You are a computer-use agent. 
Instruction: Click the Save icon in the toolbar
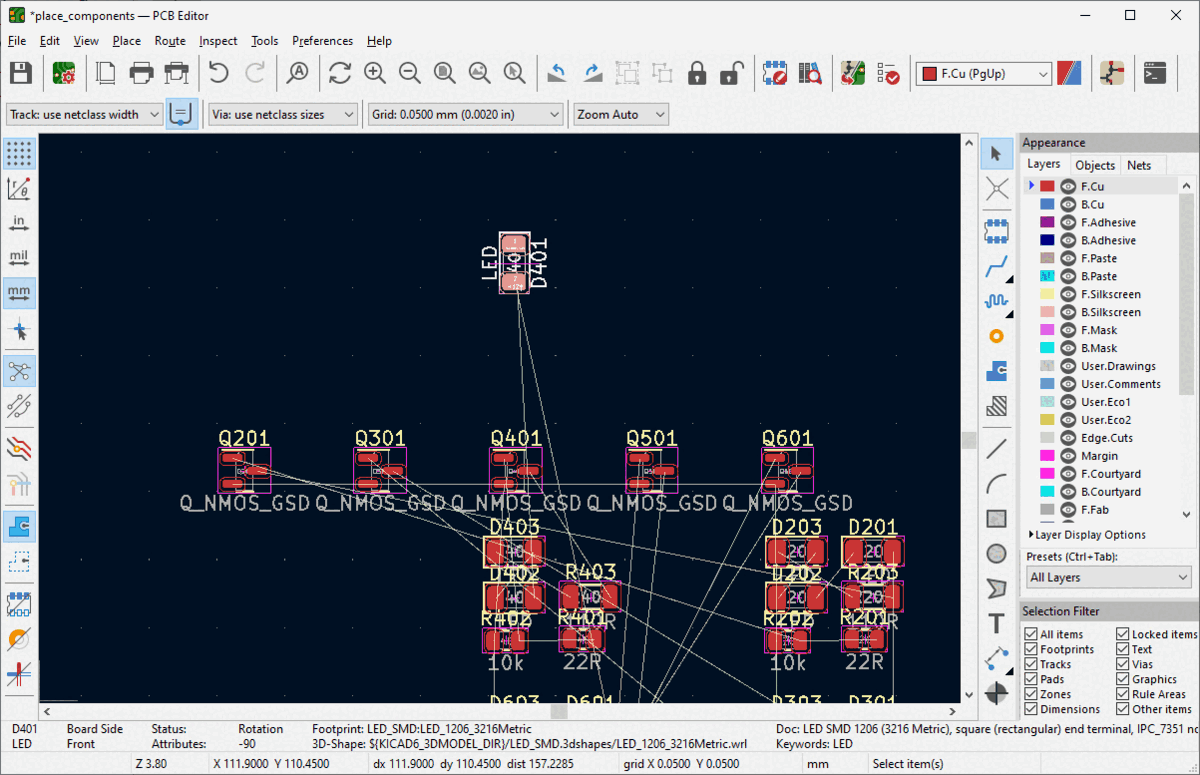[21, 73]
